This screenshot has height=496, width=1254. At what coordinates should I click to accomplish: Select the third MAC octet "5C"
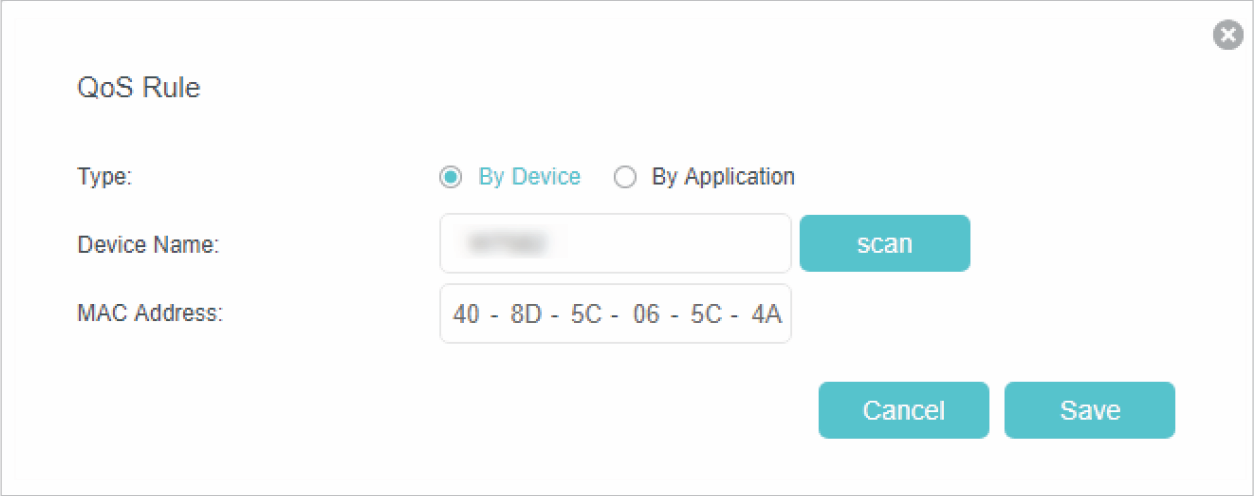tap(584, 315)
